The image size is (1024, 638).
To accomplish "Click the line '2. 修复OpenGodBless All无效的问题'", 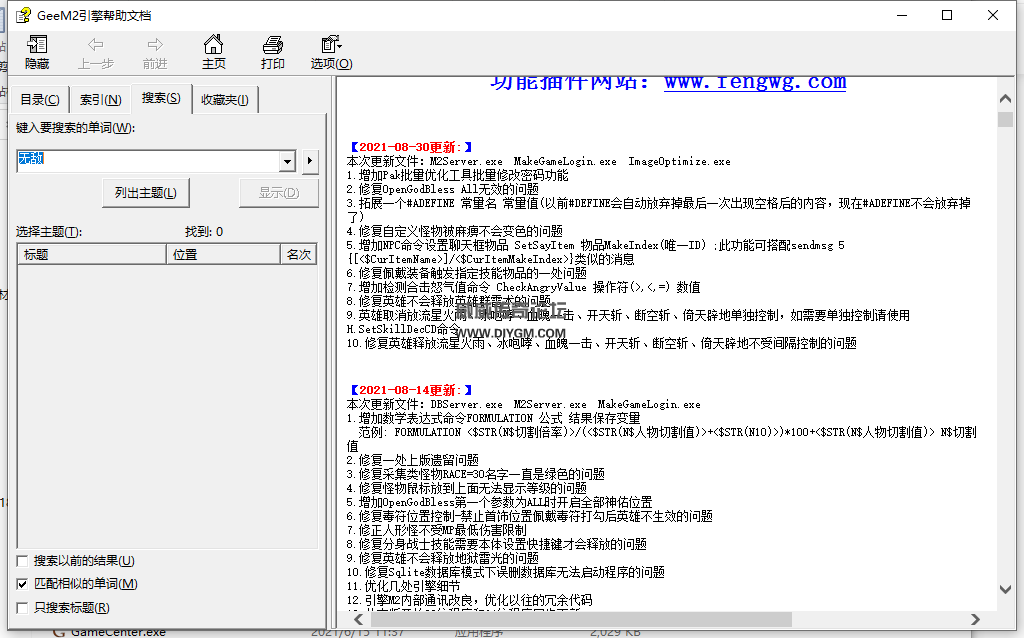I will (x=443, y=189).
